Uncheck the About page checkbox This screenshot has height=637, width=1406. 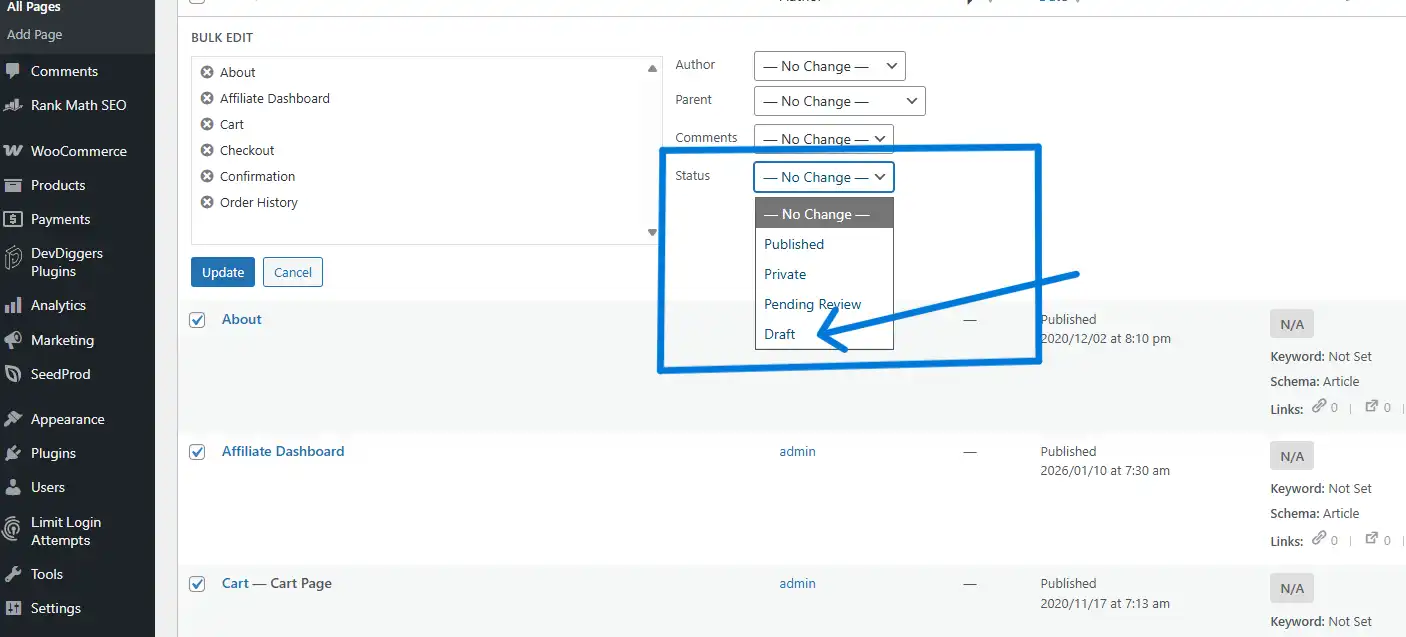pyautogui.click(x=198, y=320)
